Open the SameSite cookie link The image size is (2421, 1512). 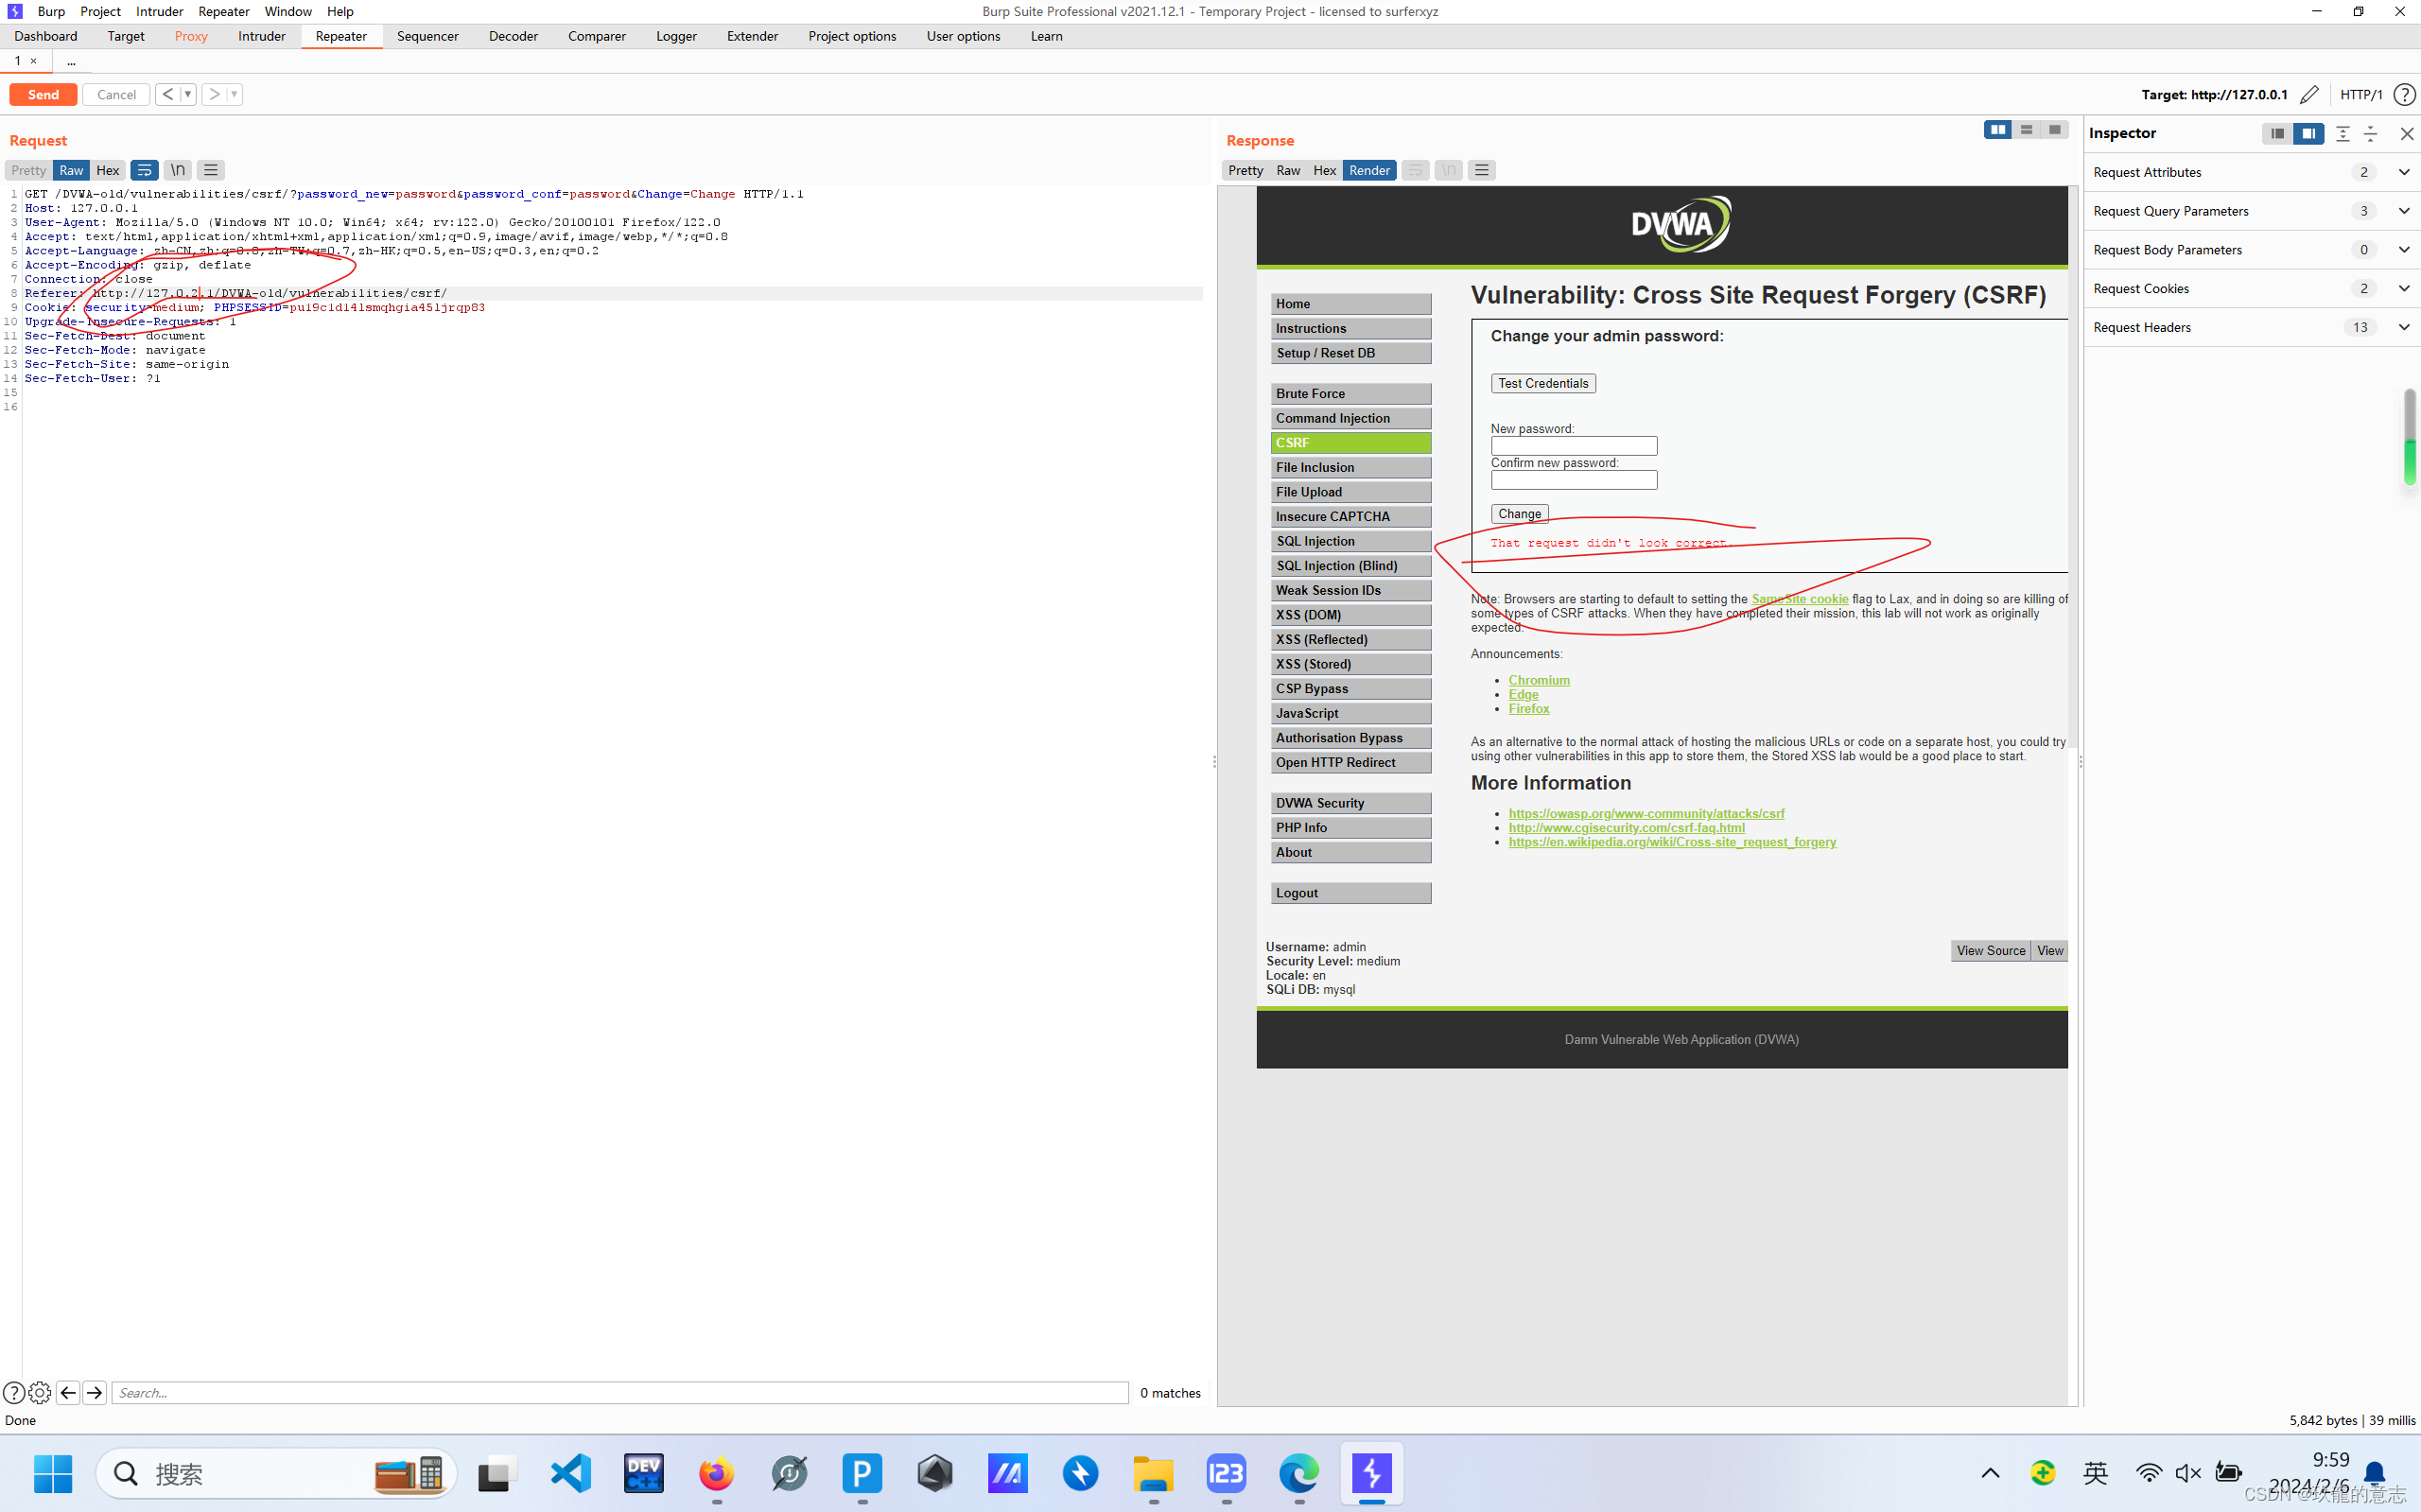(1799, 599)
